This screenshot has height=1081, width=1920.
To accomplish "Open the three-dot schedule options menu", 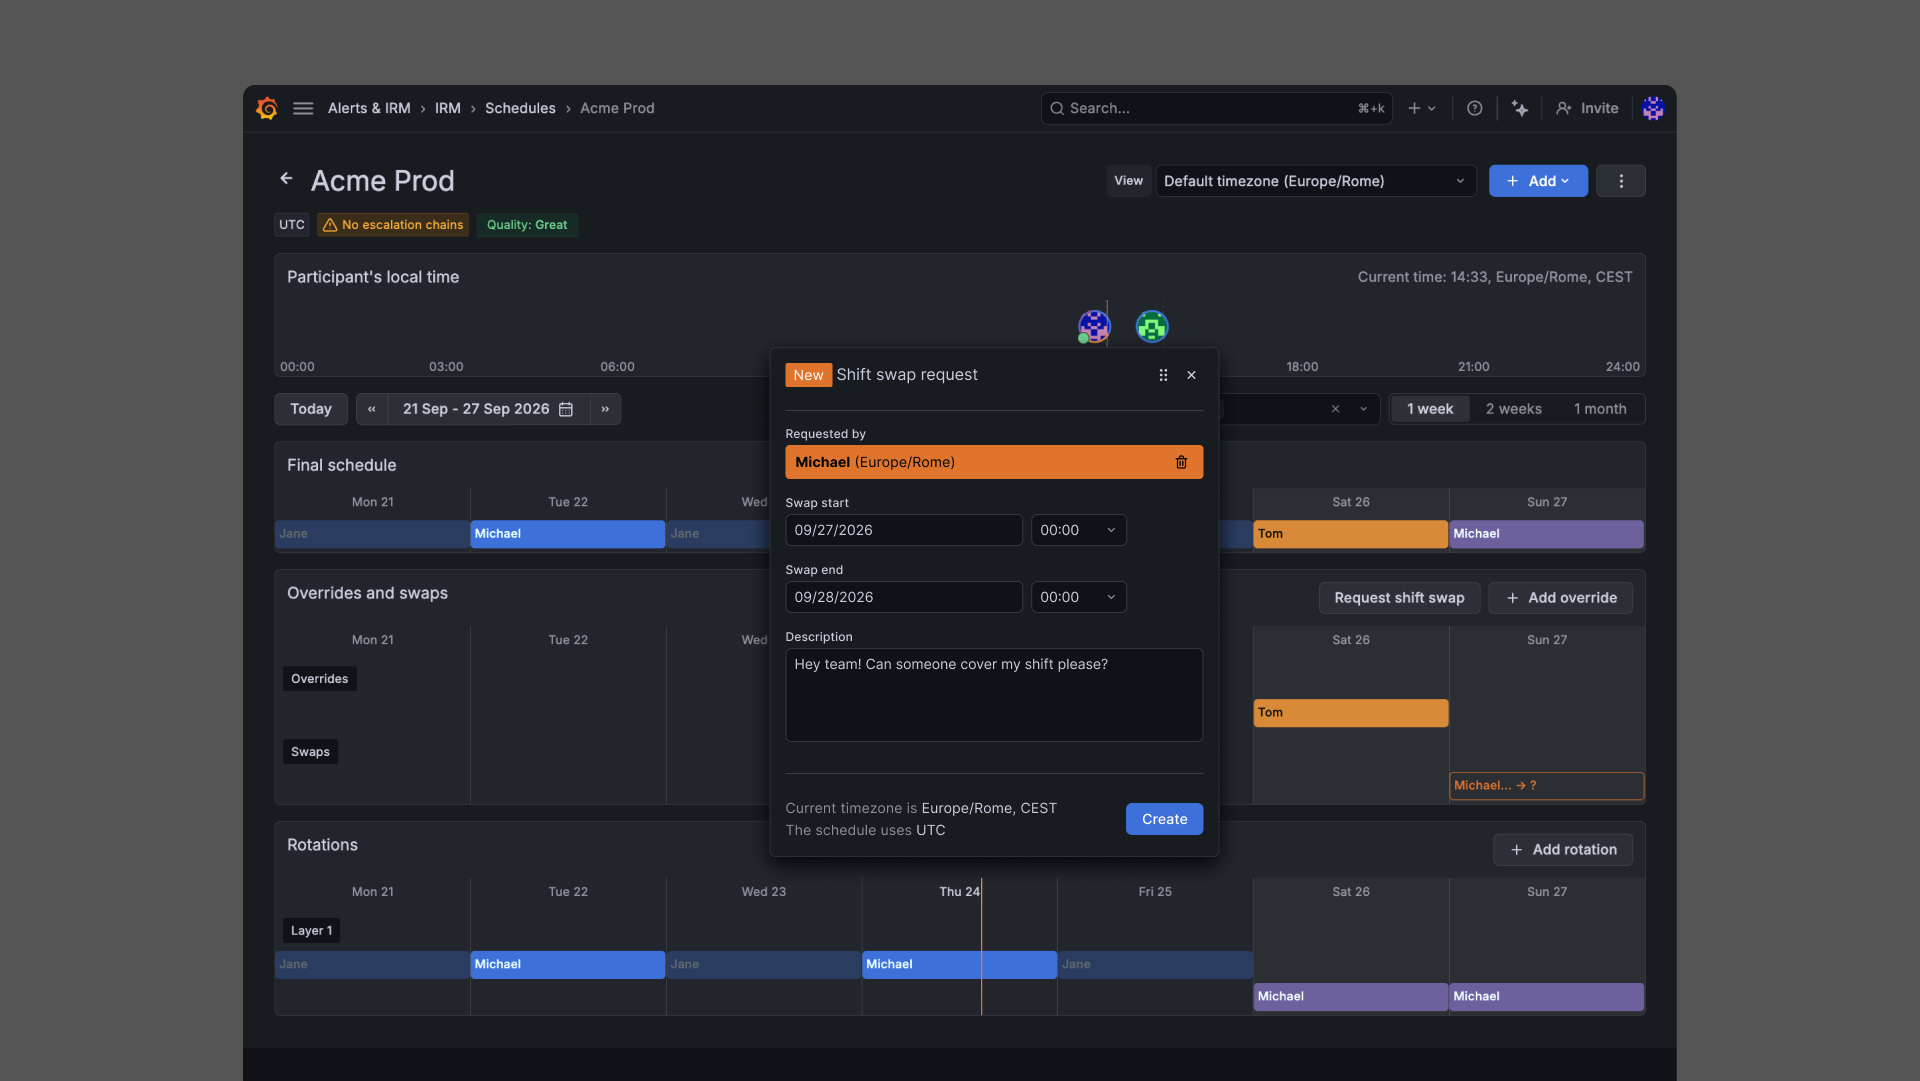I will tap(1621, 181).
